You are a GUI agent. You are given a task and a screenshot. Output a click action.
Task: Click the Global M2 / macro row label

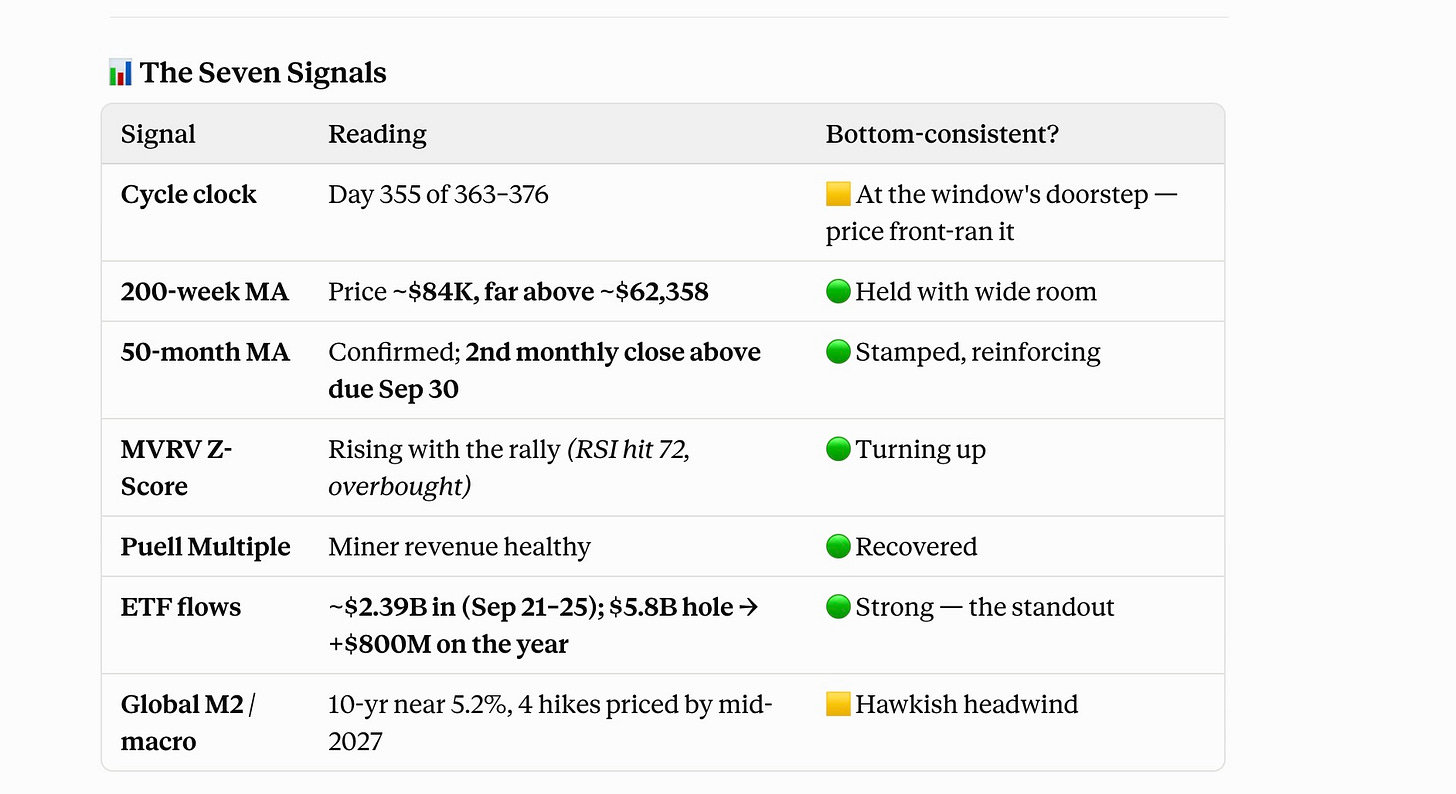189,723
